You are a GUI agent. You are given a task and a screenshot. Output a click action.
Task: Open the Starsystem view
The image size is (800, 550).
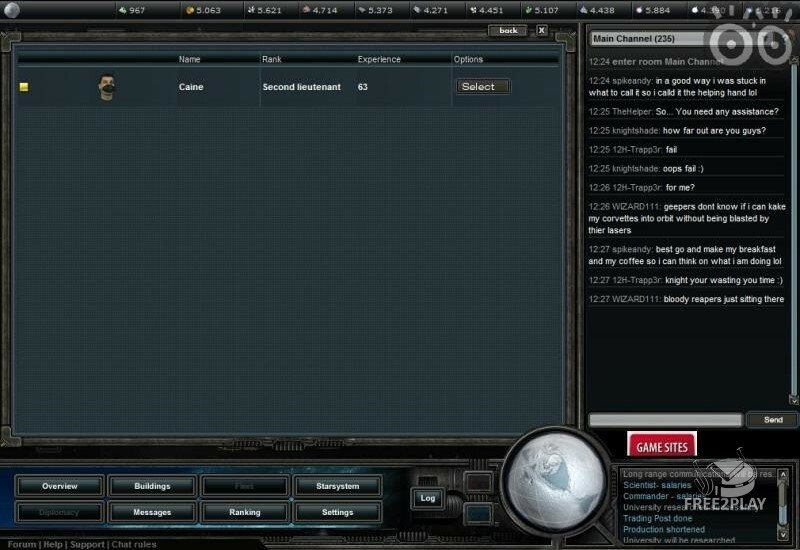tap(337, 486)
